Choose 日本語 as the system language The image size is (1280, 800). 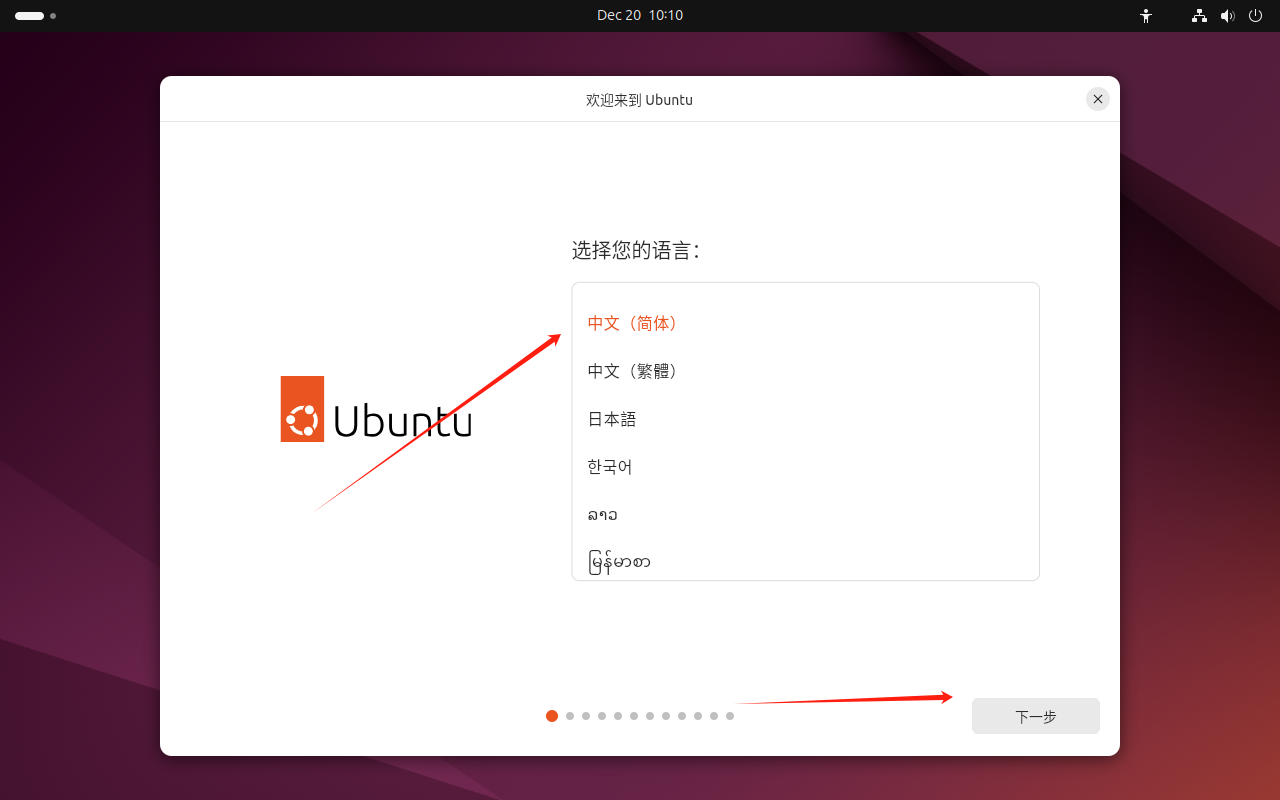pos(611,419)
